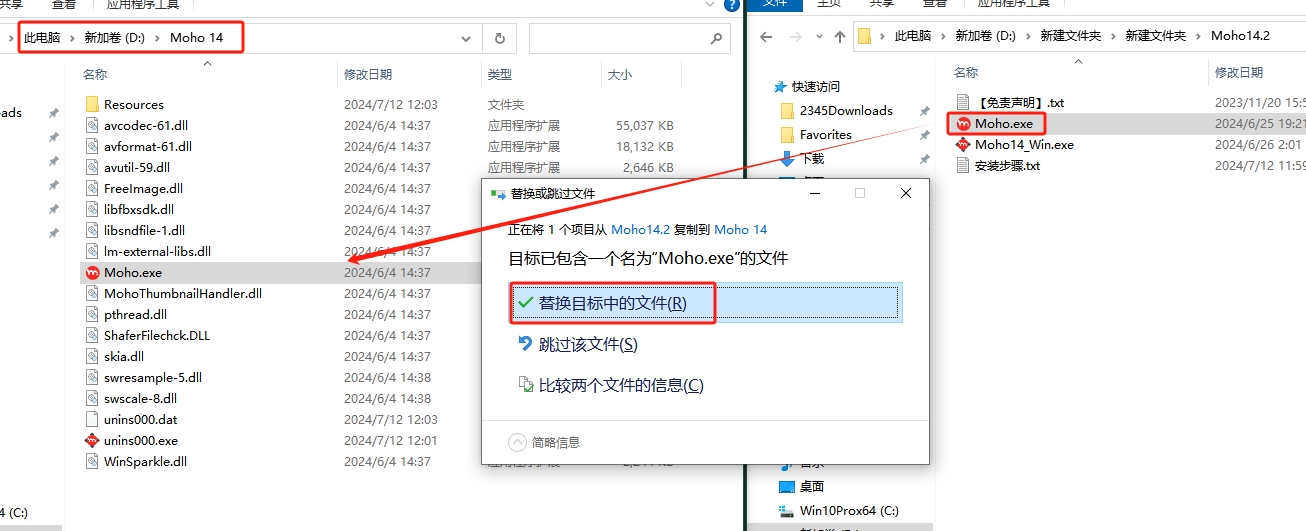Click Moho14_Win.exe installer icon
This screenshot has width=1306, height=531.
[x=963, y=144]
